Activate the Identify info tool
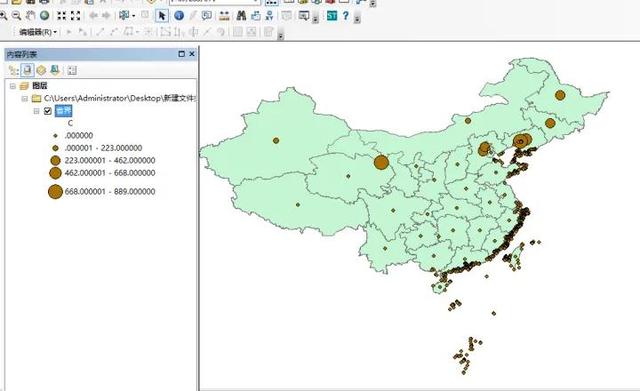The width and height of the screenshot is (640, 391). (179, 16)
